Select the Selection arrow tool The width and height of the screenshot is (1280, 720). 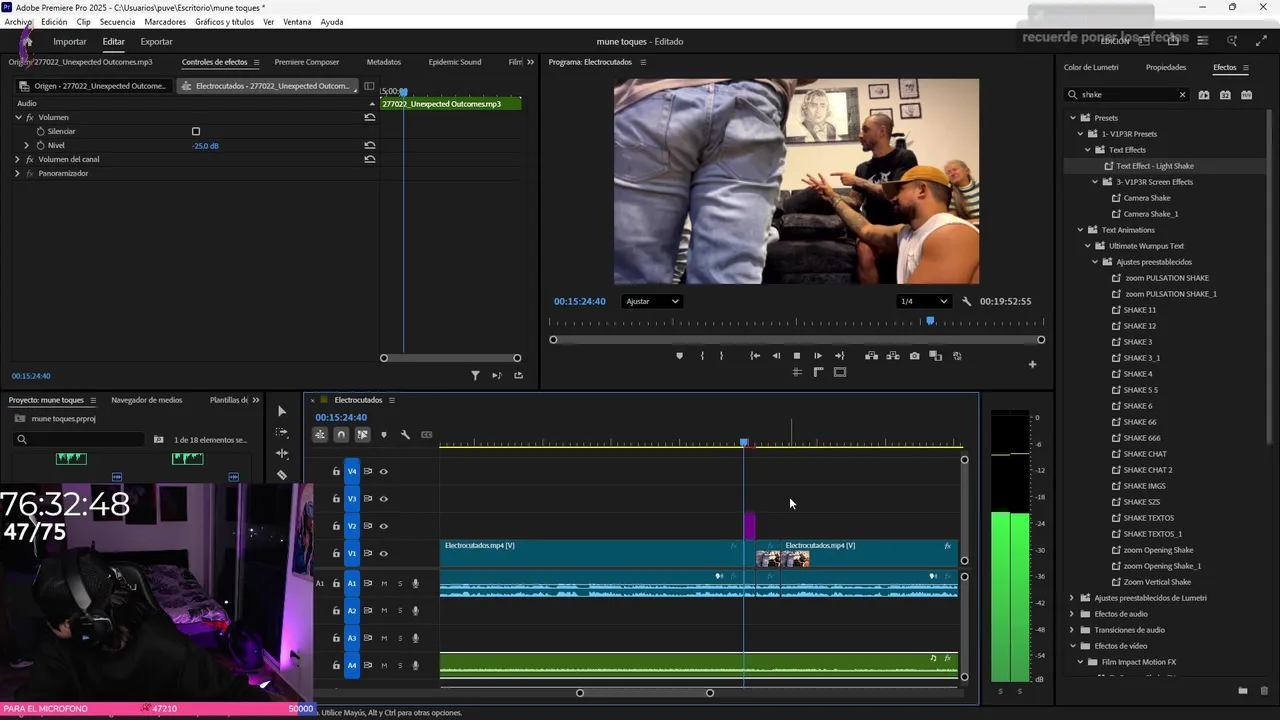click(282, 411)
